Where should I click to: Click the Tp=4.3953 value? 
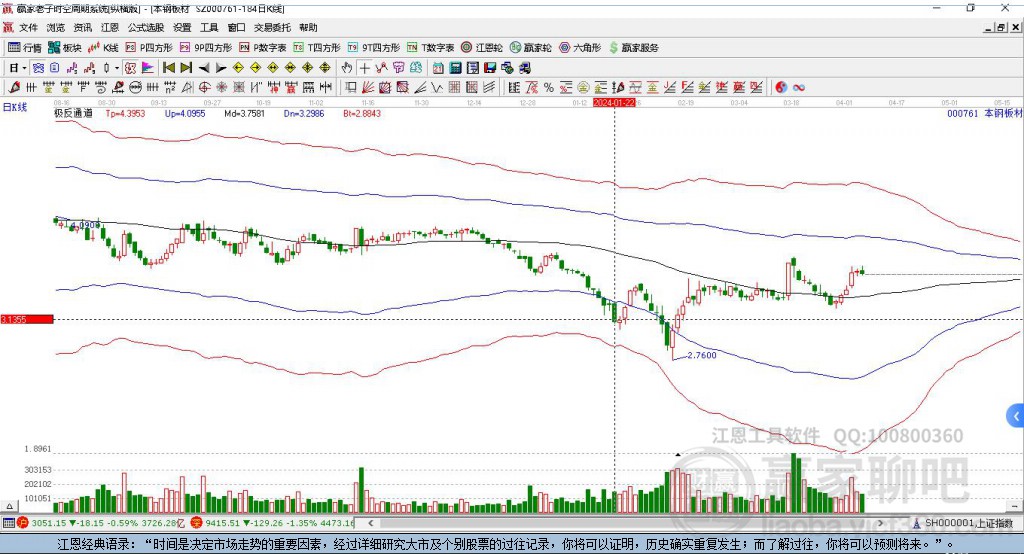[x=125, y=113]
